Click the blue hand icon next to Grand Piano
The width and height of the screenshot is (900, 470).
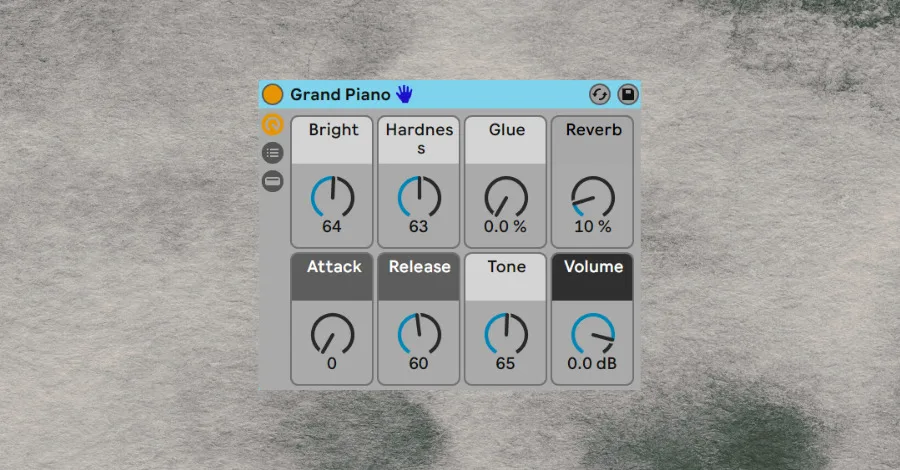404,94
